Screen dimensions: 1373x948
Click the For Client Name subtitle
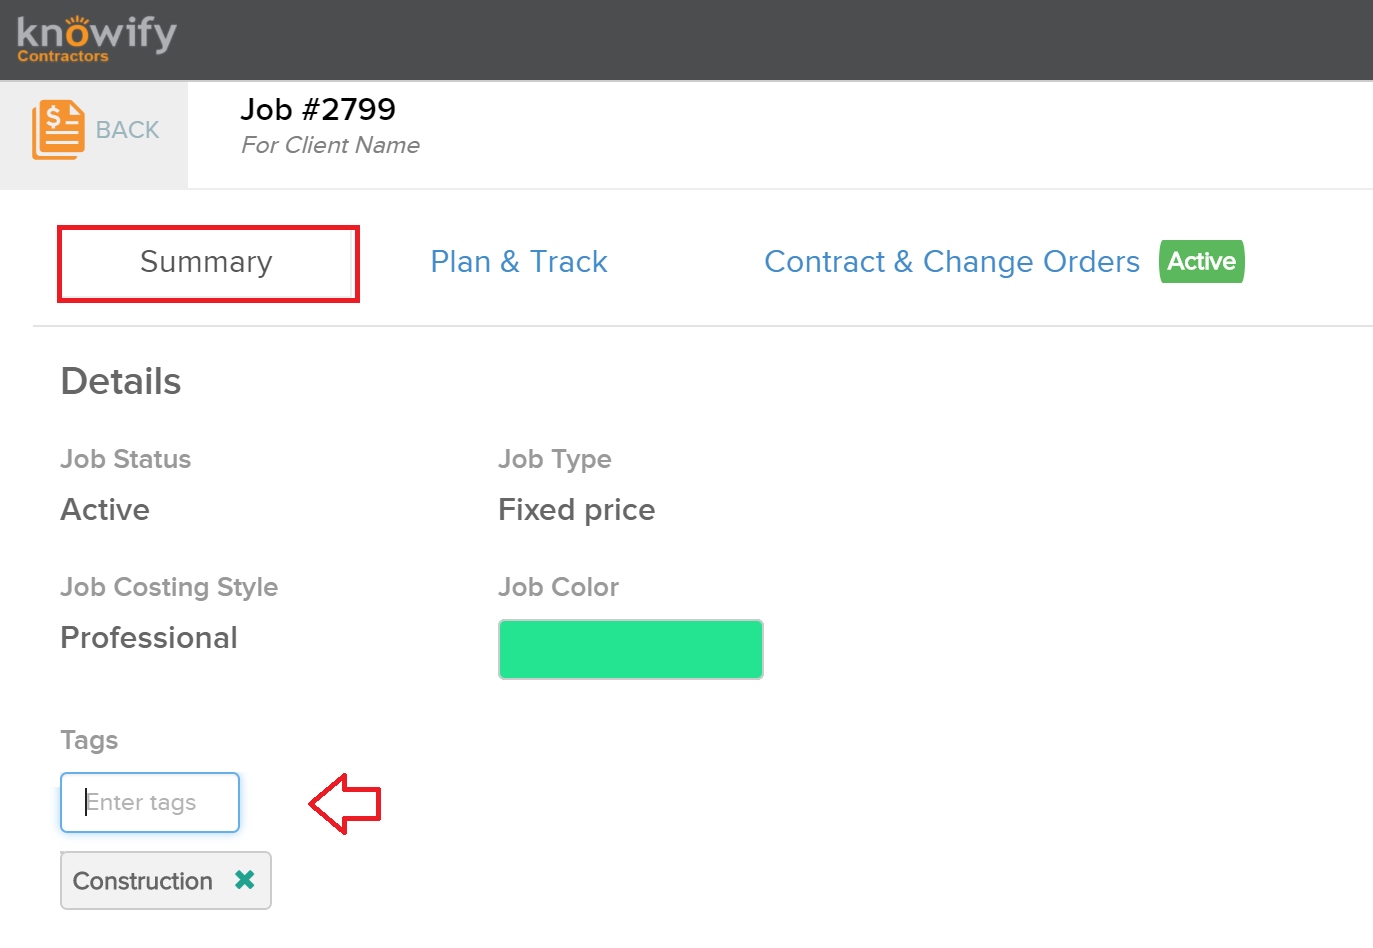pyautogui.click(x=331, y=145)
